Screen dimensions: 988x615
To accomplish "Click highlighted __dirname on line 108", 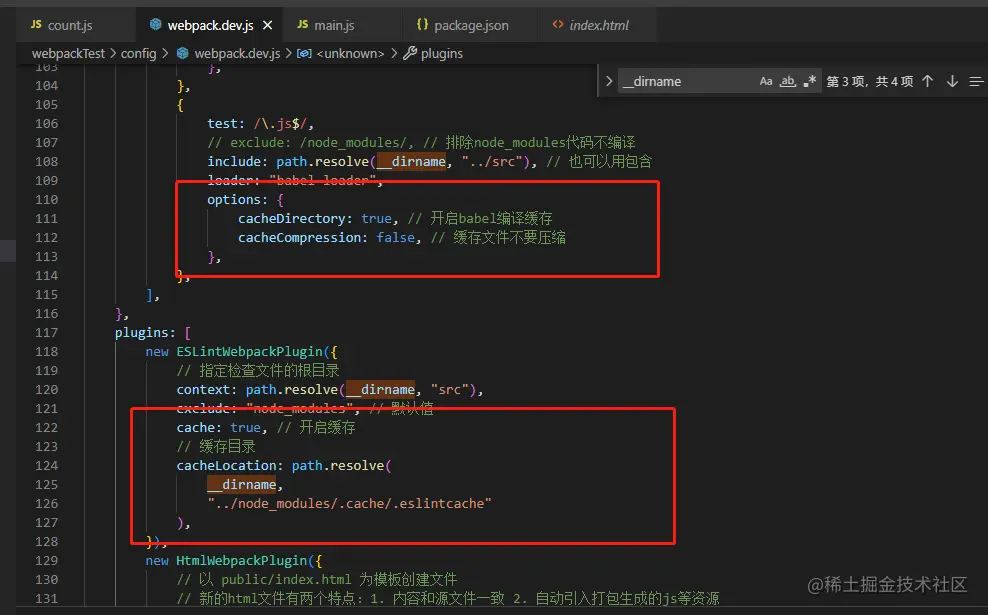I will (x=411, y=162).
